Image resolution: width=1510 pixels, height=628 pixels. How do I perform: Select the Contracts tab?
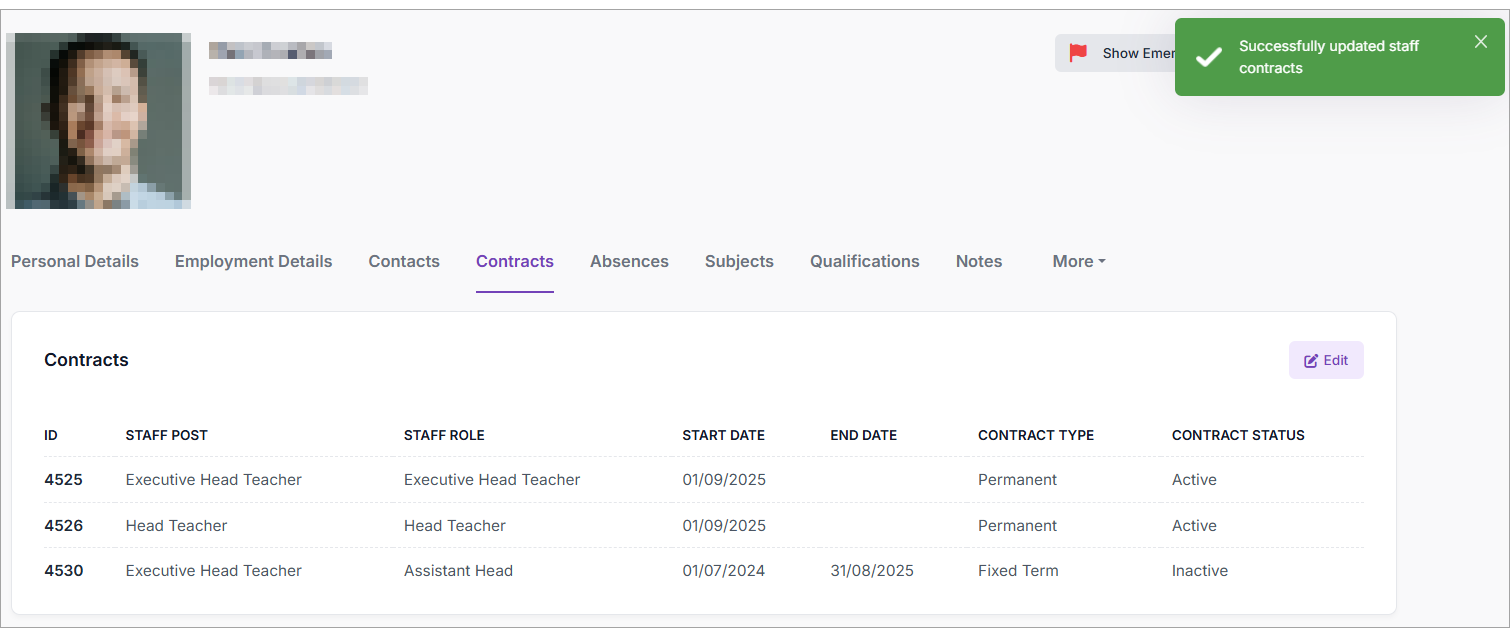pyautogui.click(x=514, y=261)
